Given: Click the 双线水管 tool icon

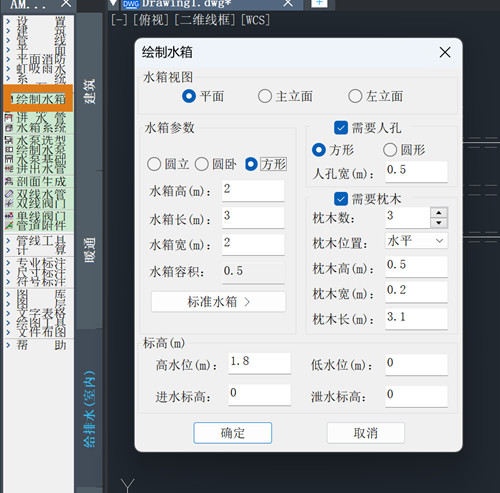Looking at the screenshot, I should pos(9,194).
